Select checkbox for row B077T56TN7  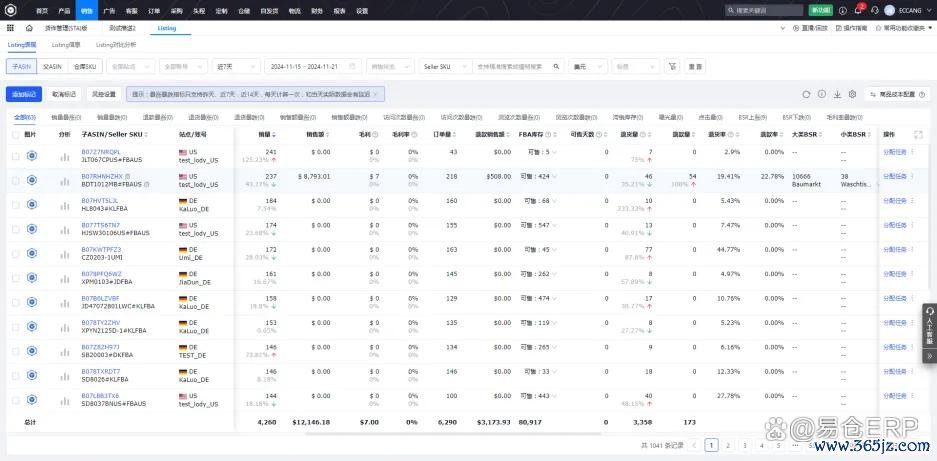pyautogui.click(x=16, y=230)
